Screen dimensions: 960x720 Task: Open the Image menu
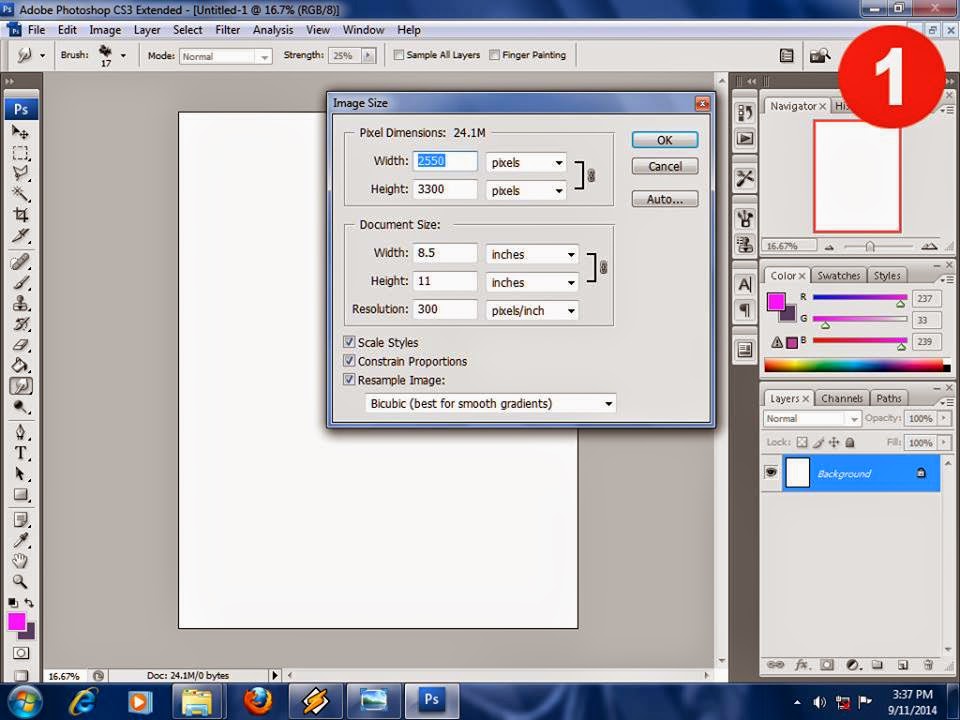click(105, 30)
